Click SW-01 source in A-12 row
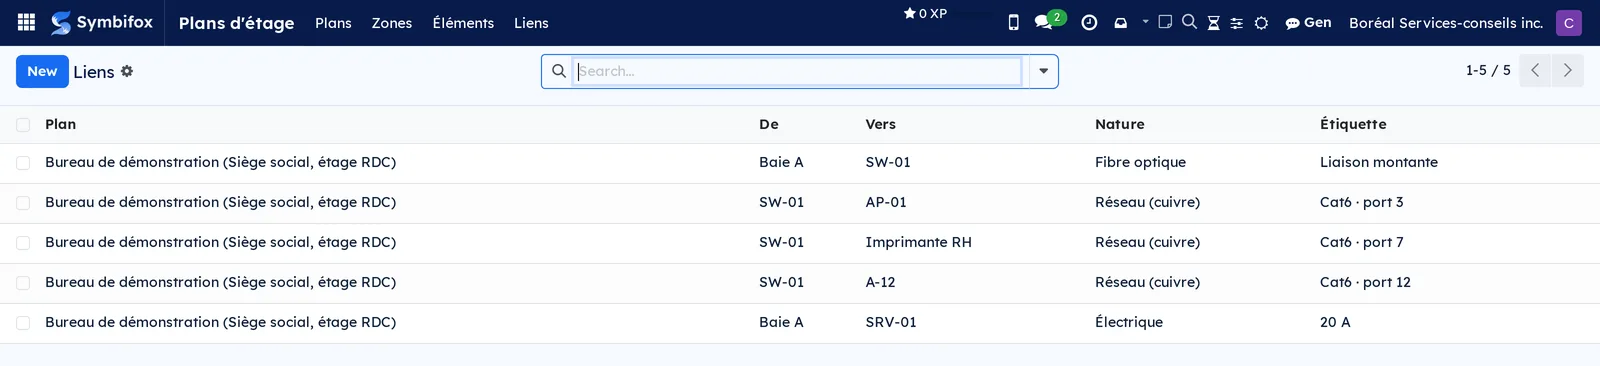Image resolution: width=1600 pixels, height=366 pixels. [x=781, y=282]
